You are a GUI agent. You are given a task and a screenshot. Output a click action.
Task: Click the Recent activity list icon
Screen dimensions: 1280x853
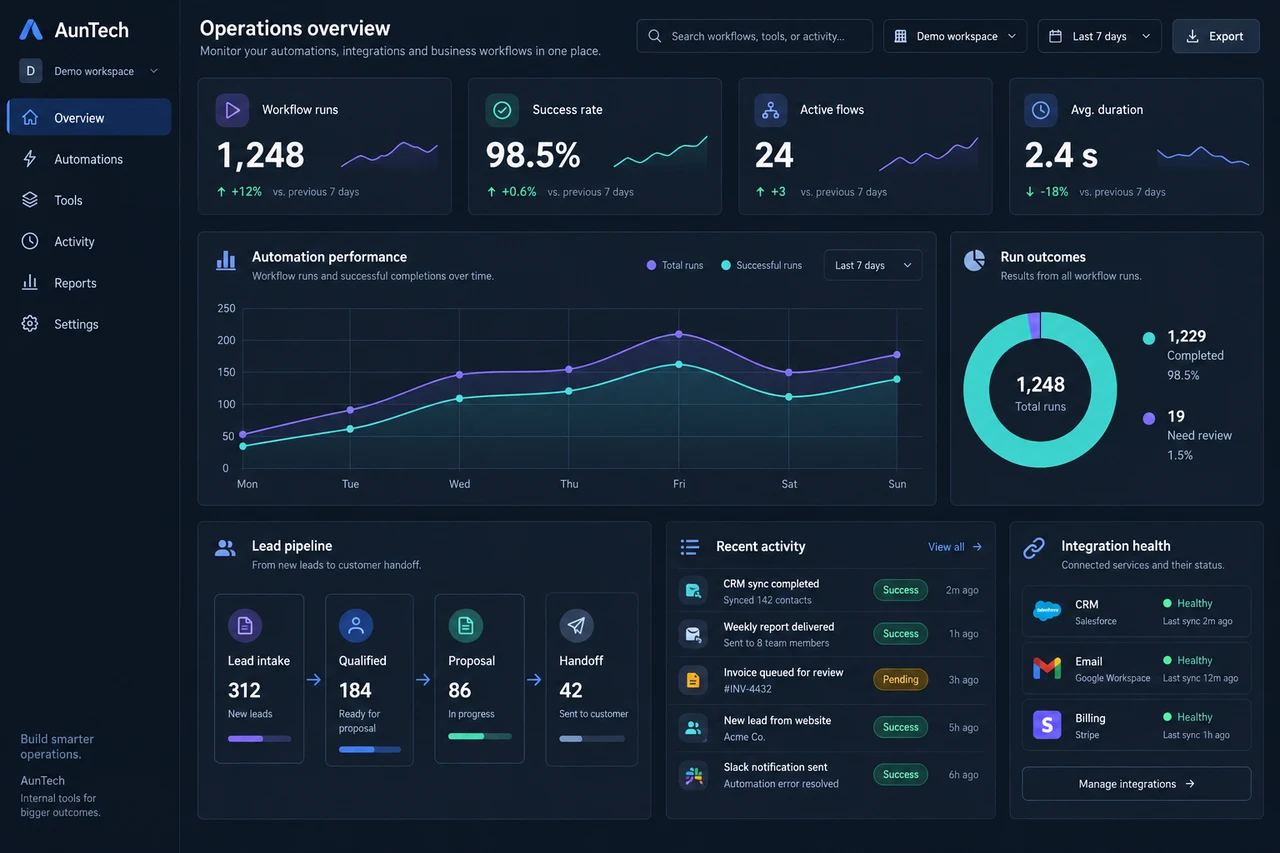tap(690, 547)
